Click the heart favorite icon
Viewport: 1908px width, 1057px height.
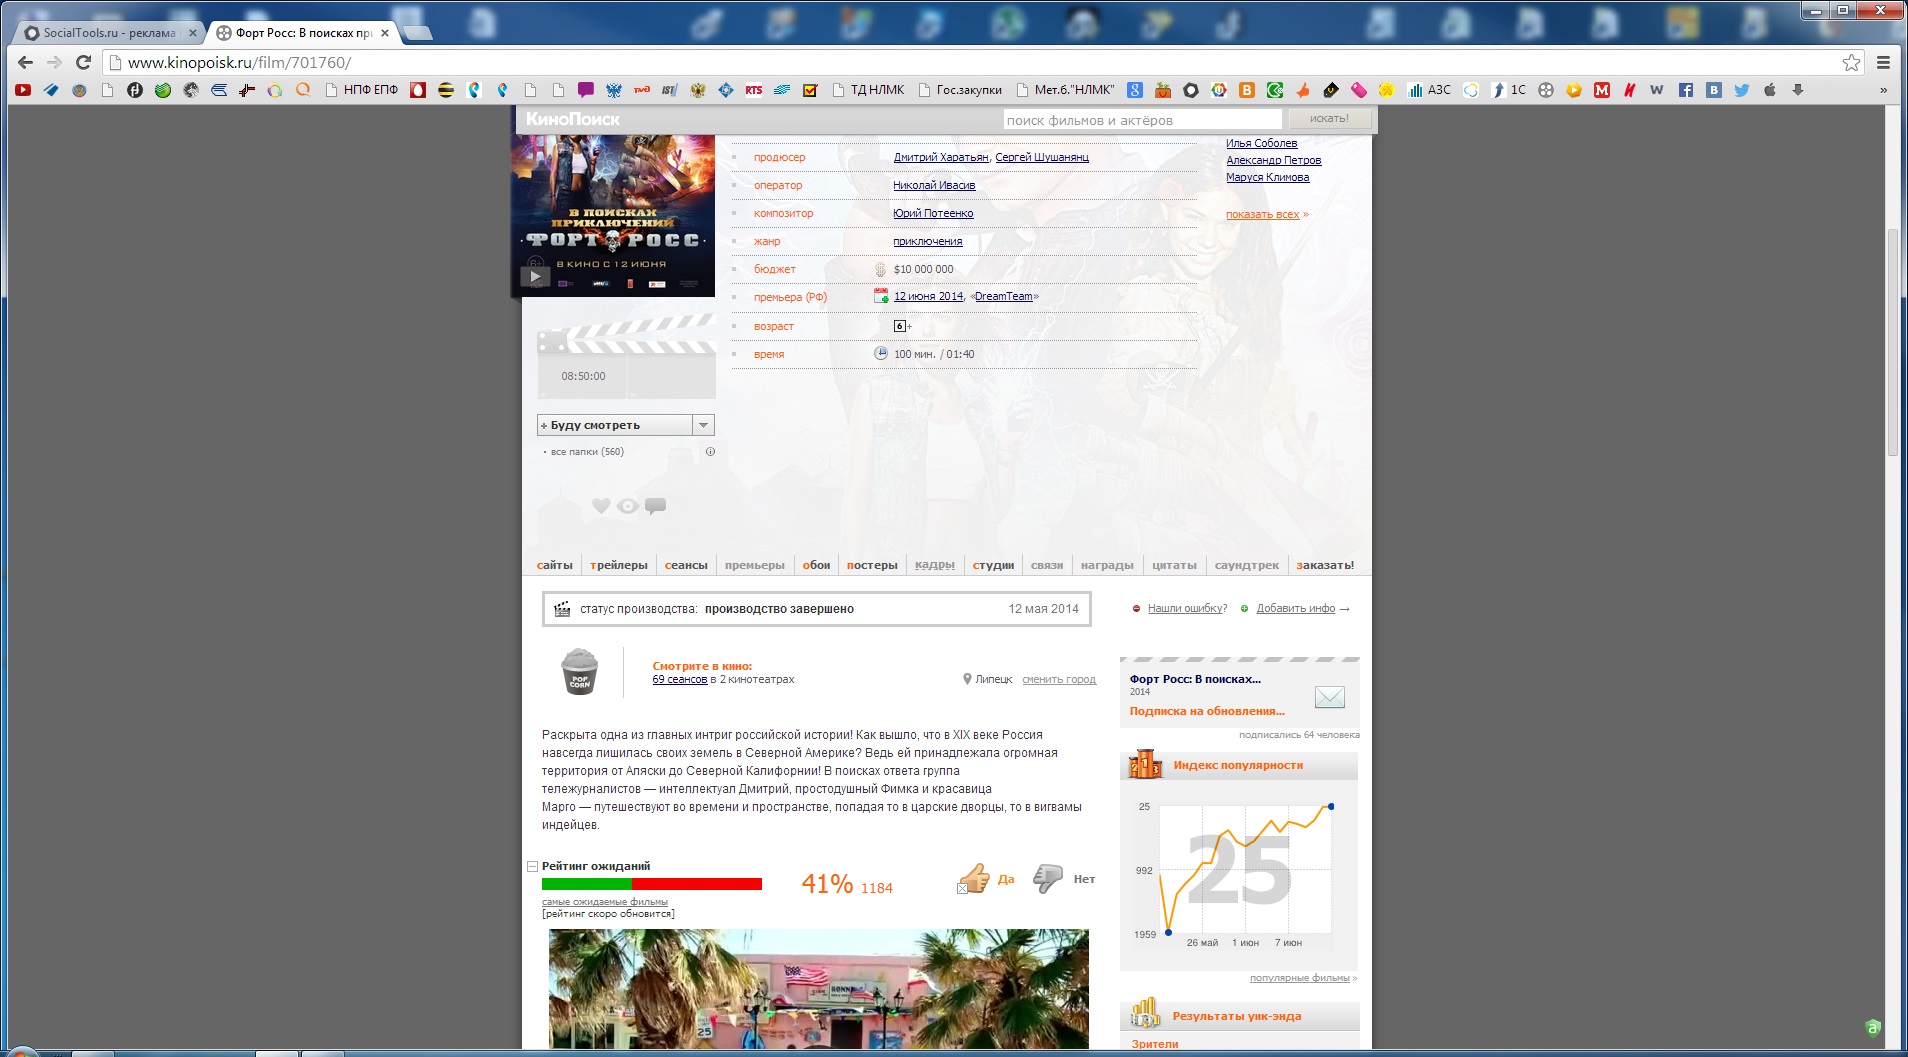point(601,506)
